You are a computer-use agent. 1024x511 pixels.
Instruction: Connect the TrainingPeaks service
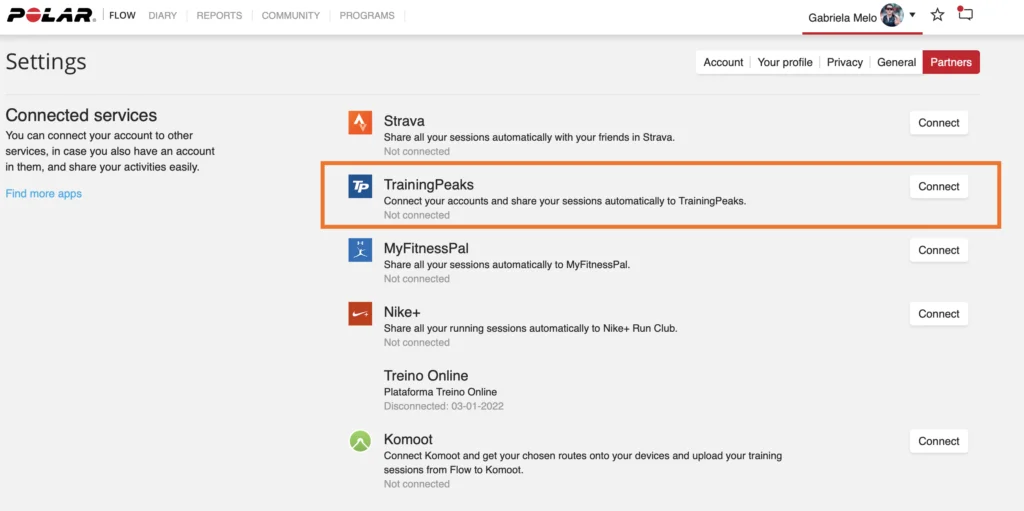[938, 187]
